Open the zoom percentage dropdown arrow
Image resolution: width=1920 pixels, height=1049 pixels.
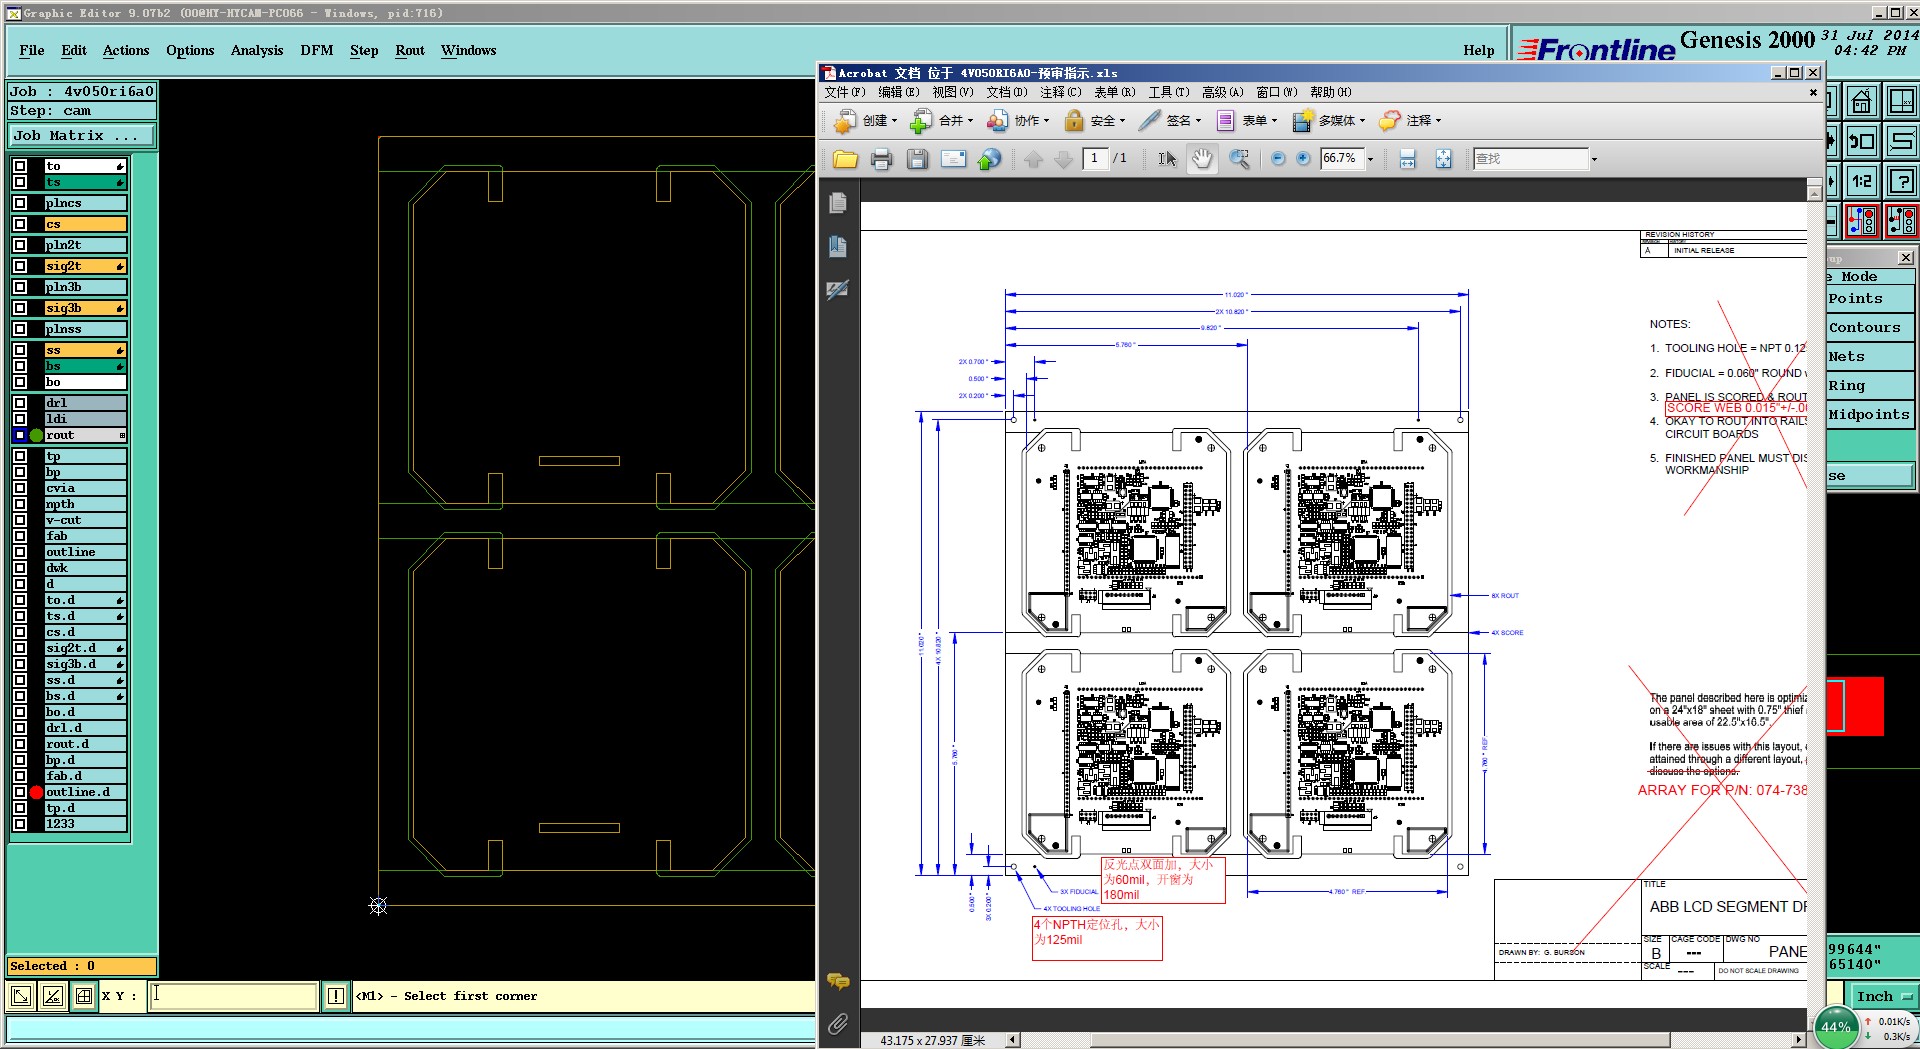(x=1370, y=159)
